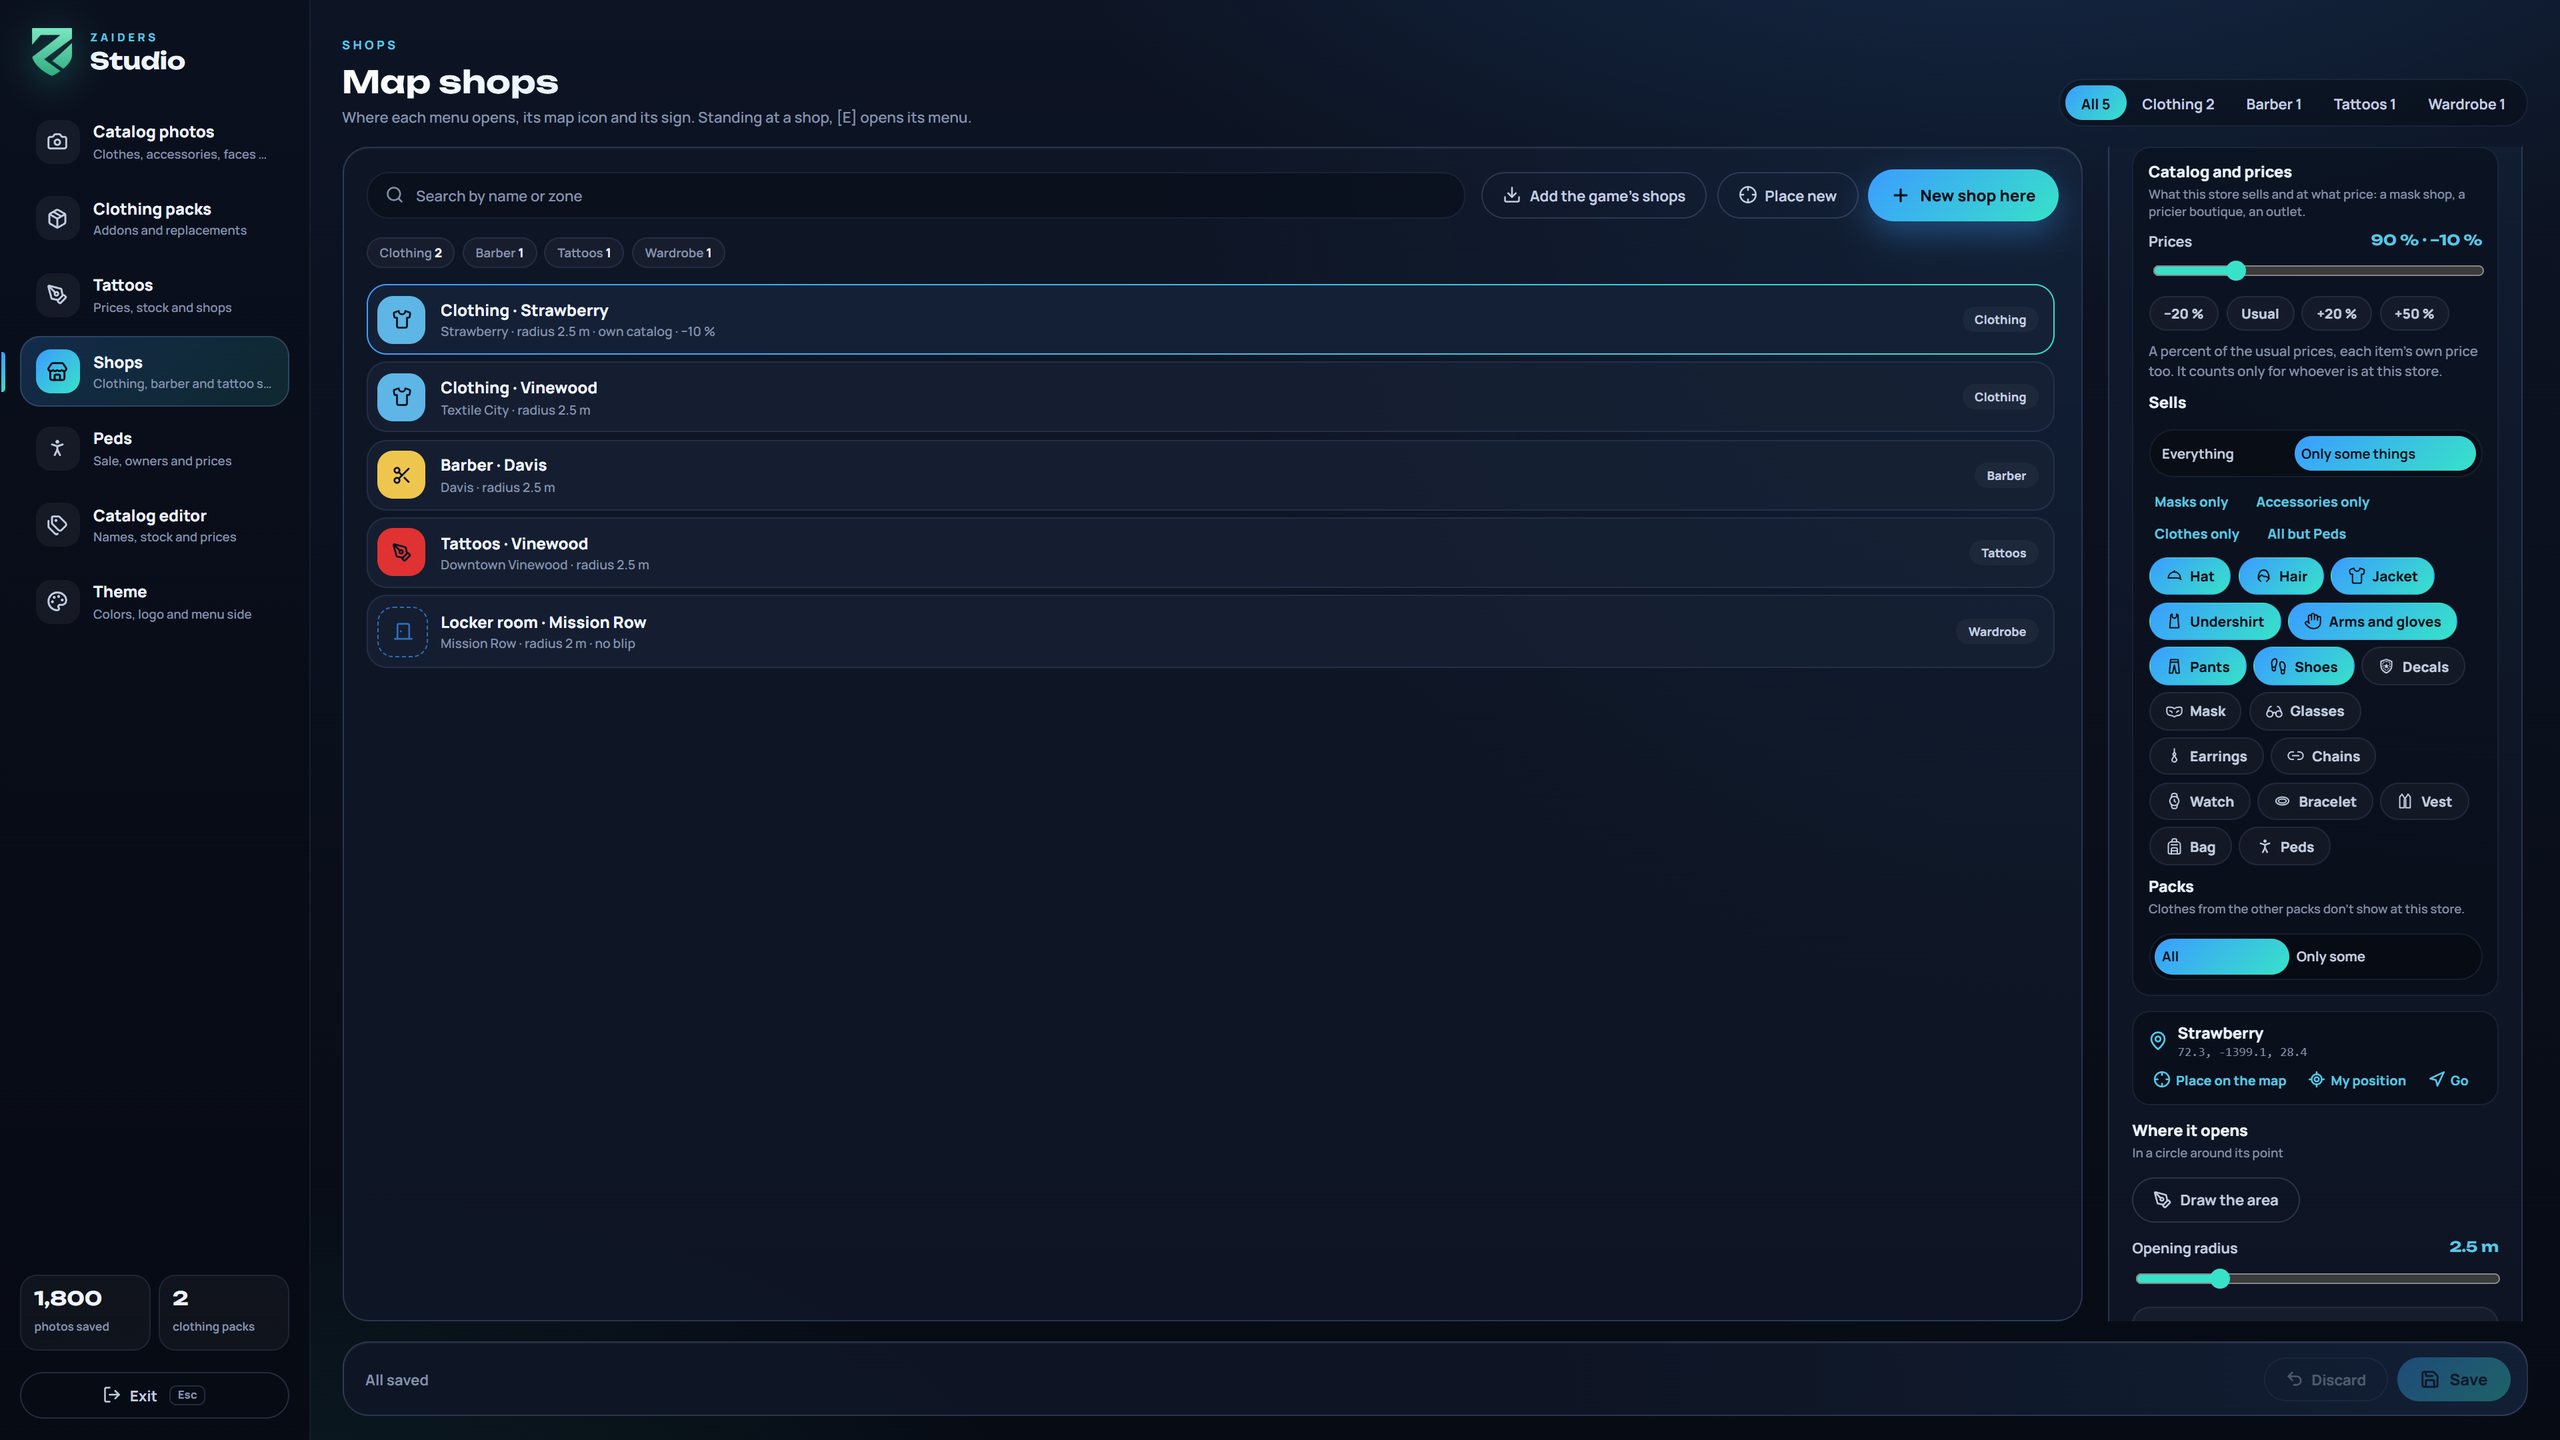Toggle the Glasses category chip
2560x1440 pixels.
(2305, 711)
